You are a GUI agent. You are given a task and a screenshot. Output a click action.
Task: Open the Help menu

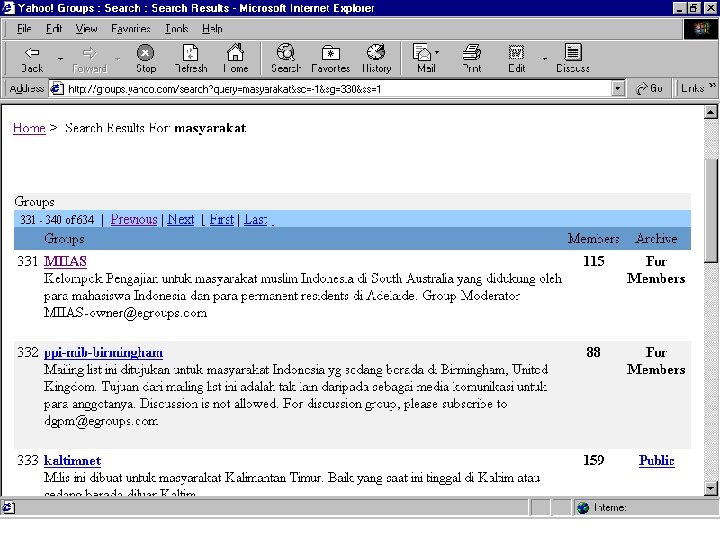tap(212, 28)
